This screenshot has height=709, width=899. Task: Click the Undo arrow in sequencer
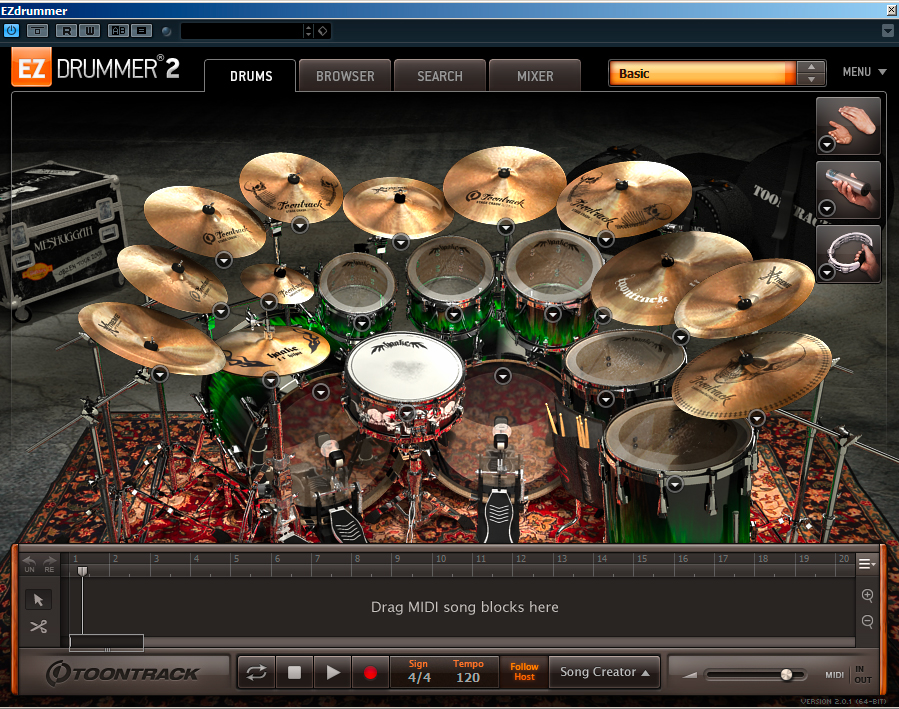coord(29,564)
